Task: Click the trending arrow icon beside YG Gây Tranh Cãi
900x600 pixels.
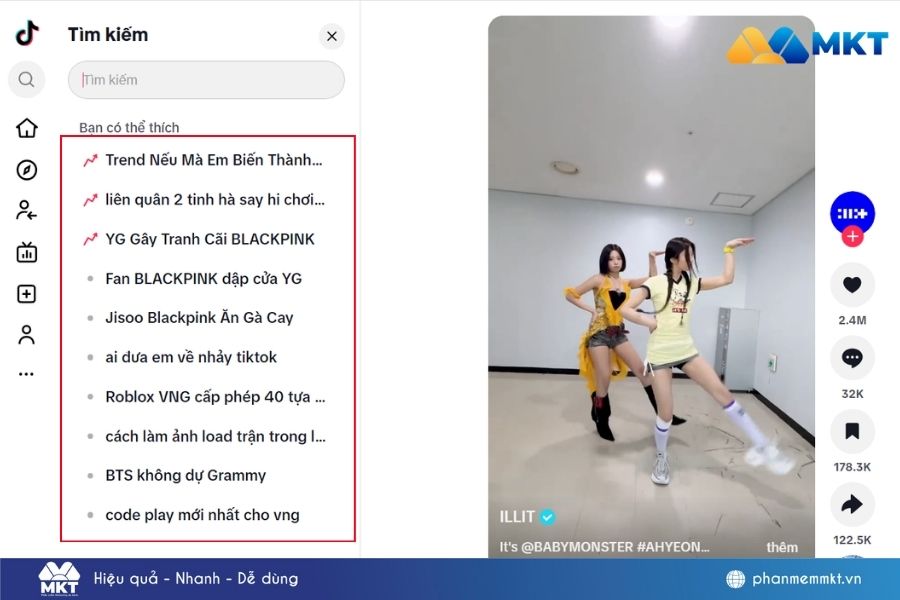Action: (90, 239)
